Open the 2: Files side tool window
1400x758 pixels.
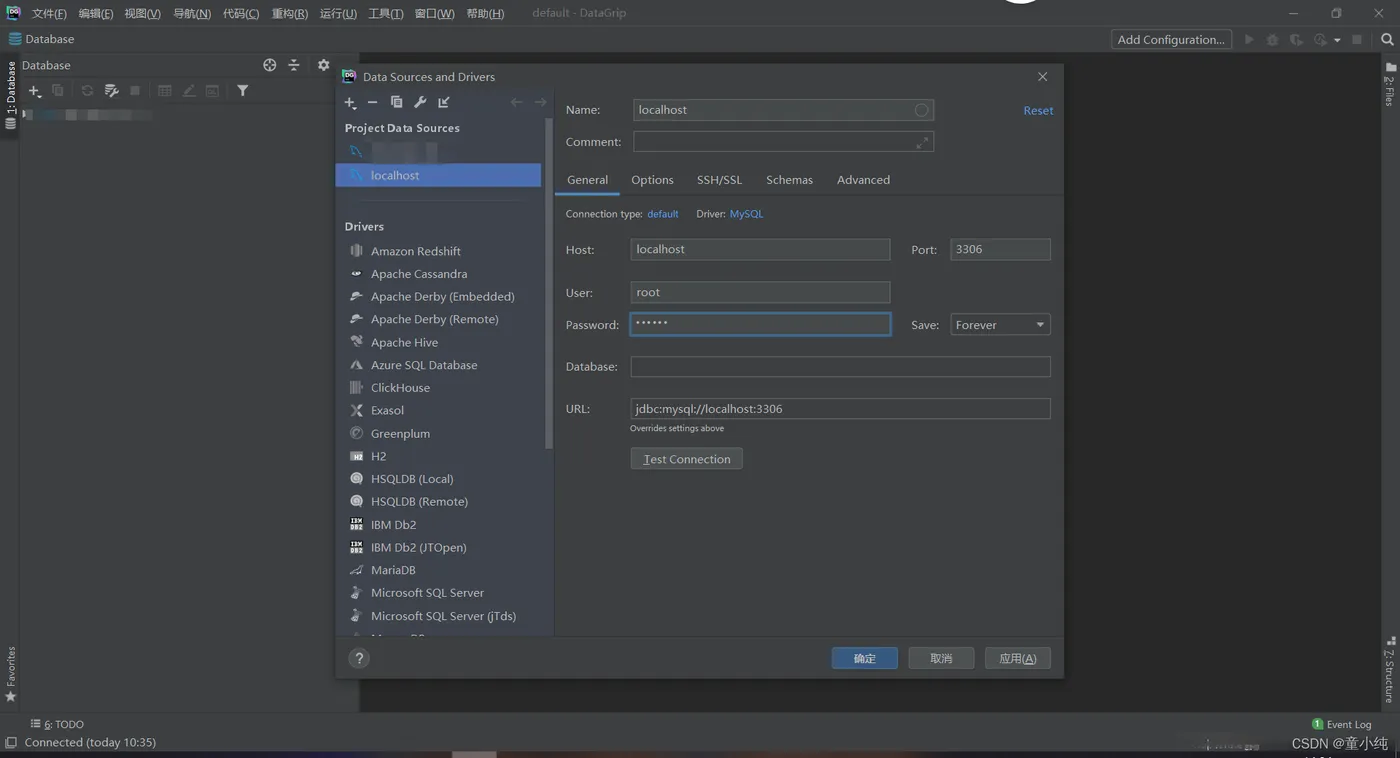tap(1390, 84)
